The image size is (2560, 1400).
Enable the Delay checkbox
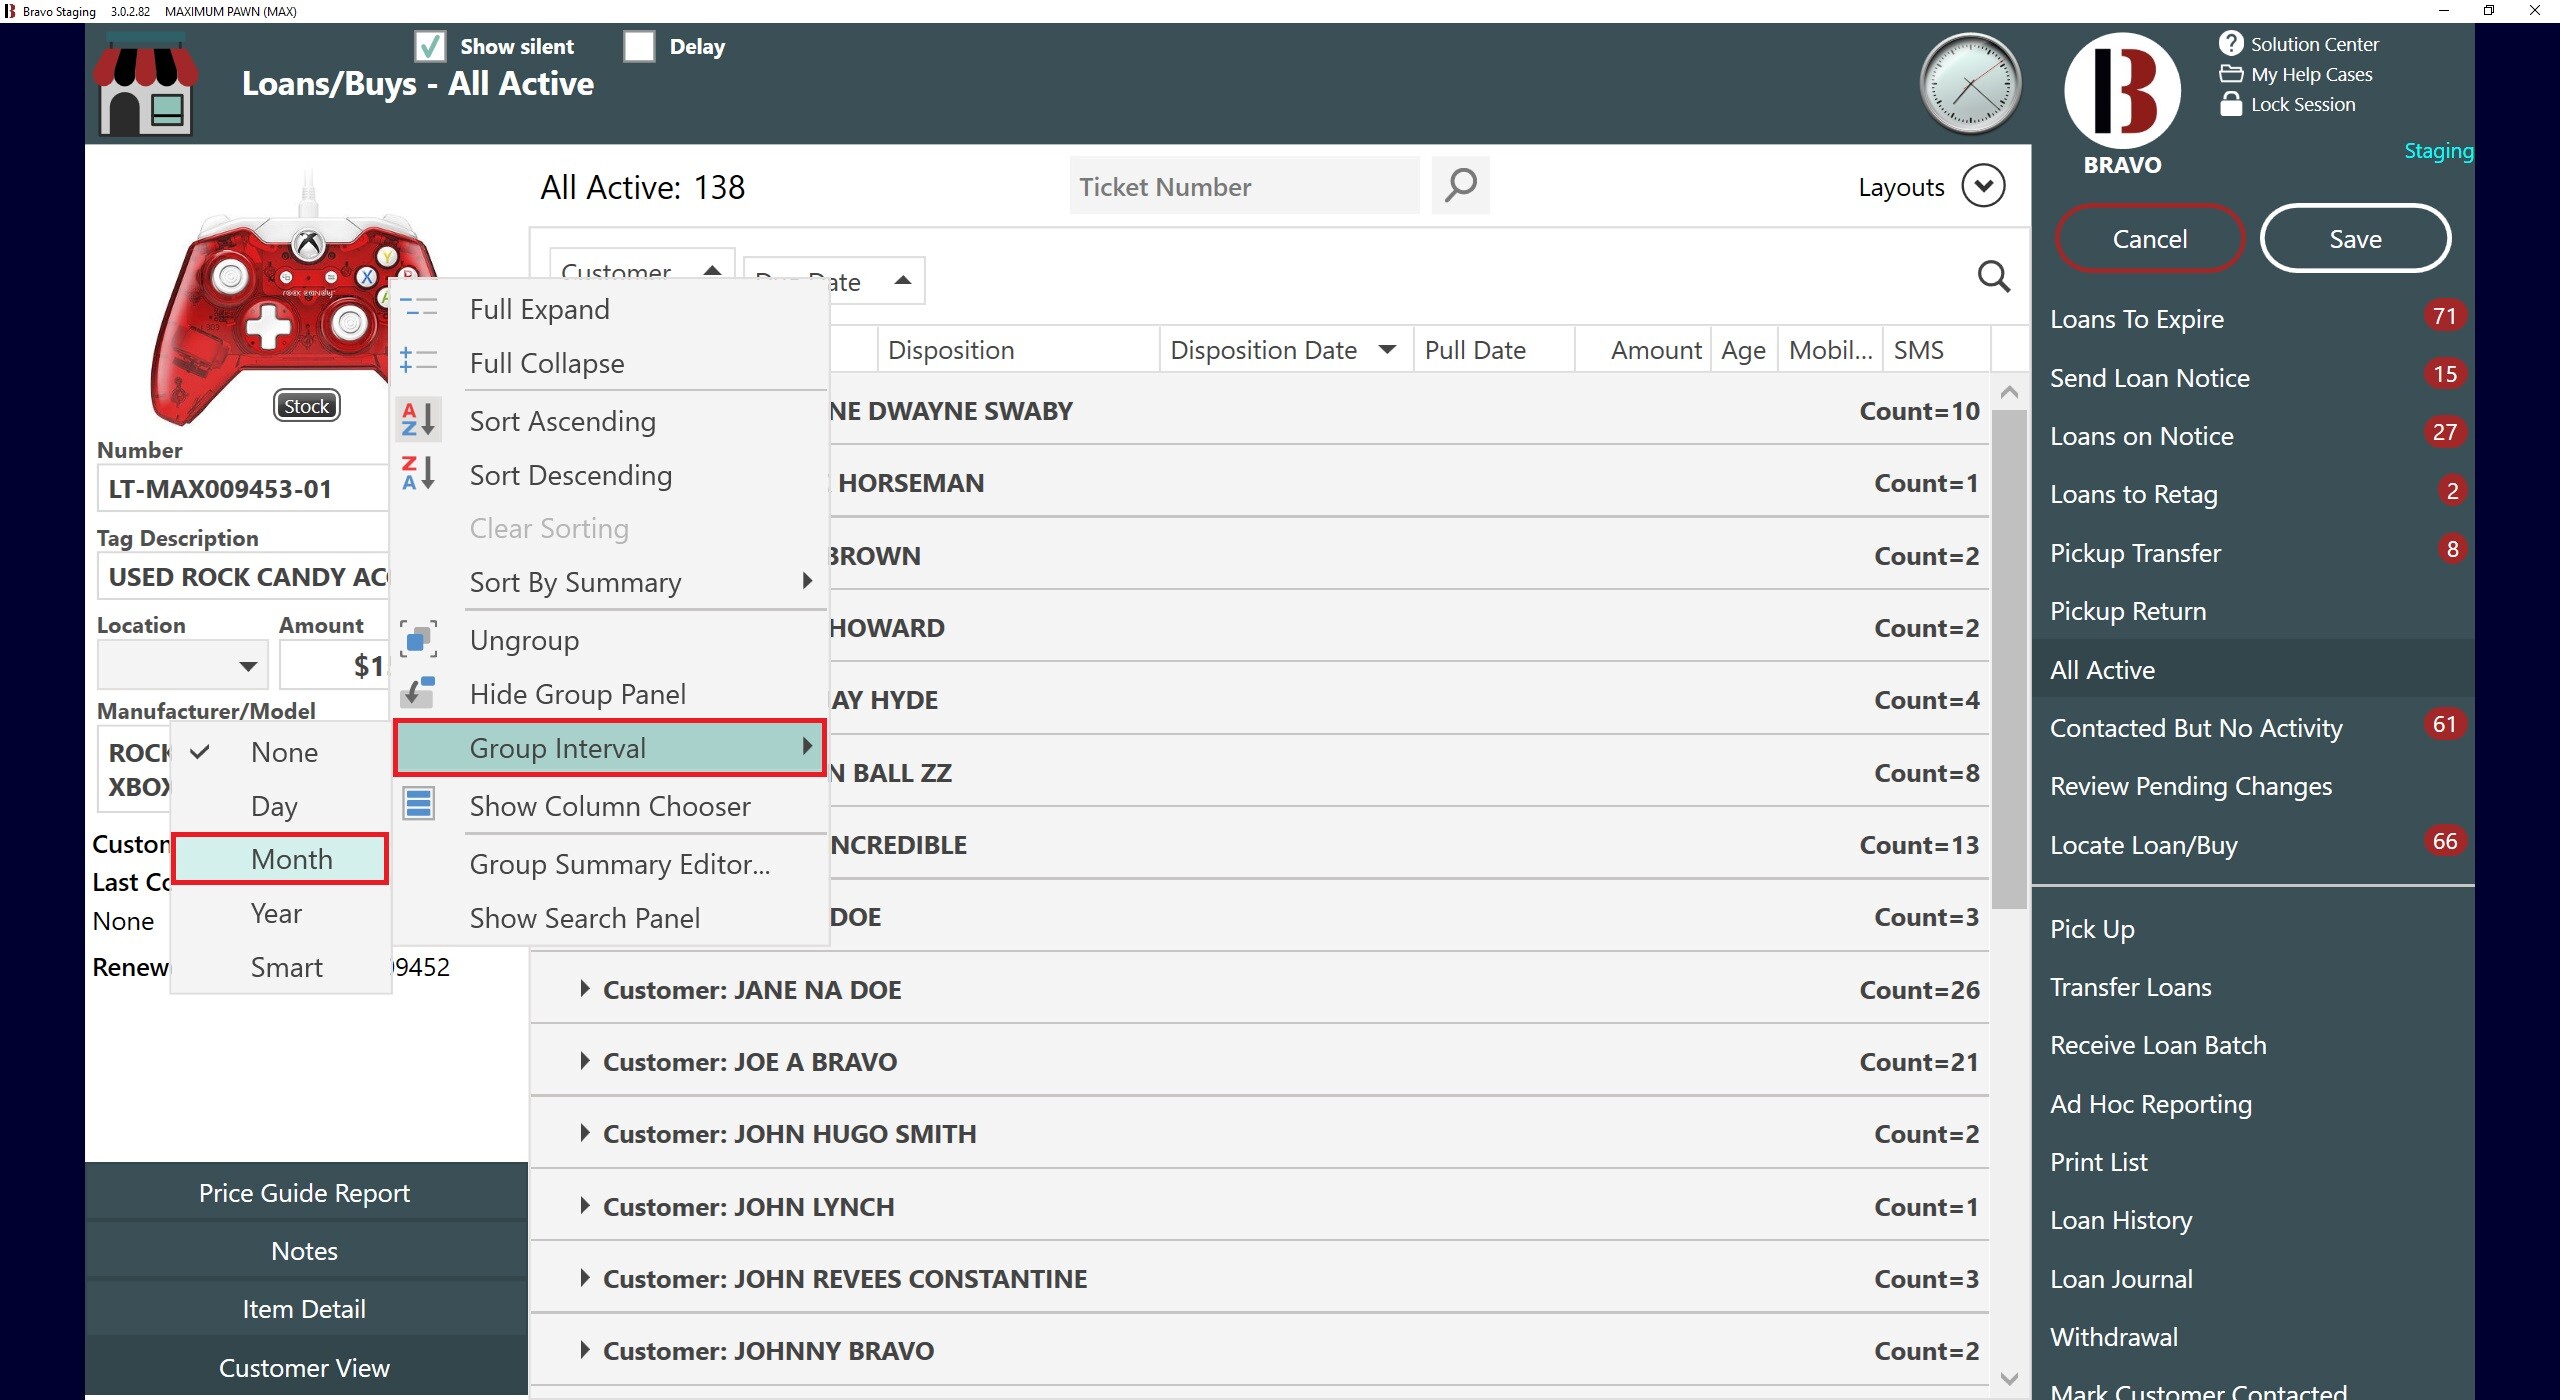[x=639, y=46]
